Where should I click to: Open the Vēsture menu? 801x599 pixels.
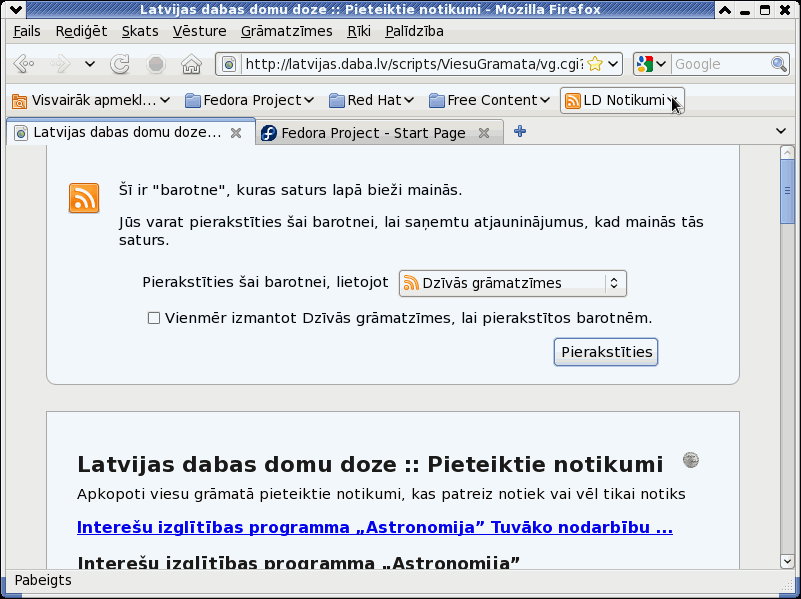[x=199, y=32]
